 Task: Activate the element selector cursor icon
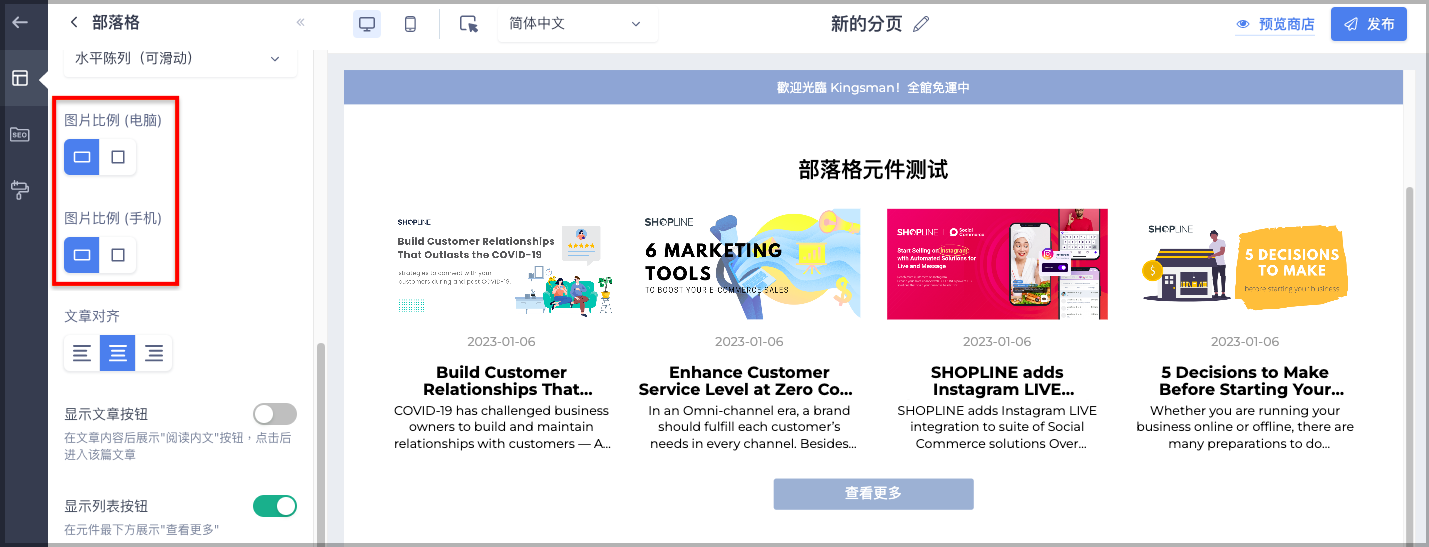[x=468, y=24]
